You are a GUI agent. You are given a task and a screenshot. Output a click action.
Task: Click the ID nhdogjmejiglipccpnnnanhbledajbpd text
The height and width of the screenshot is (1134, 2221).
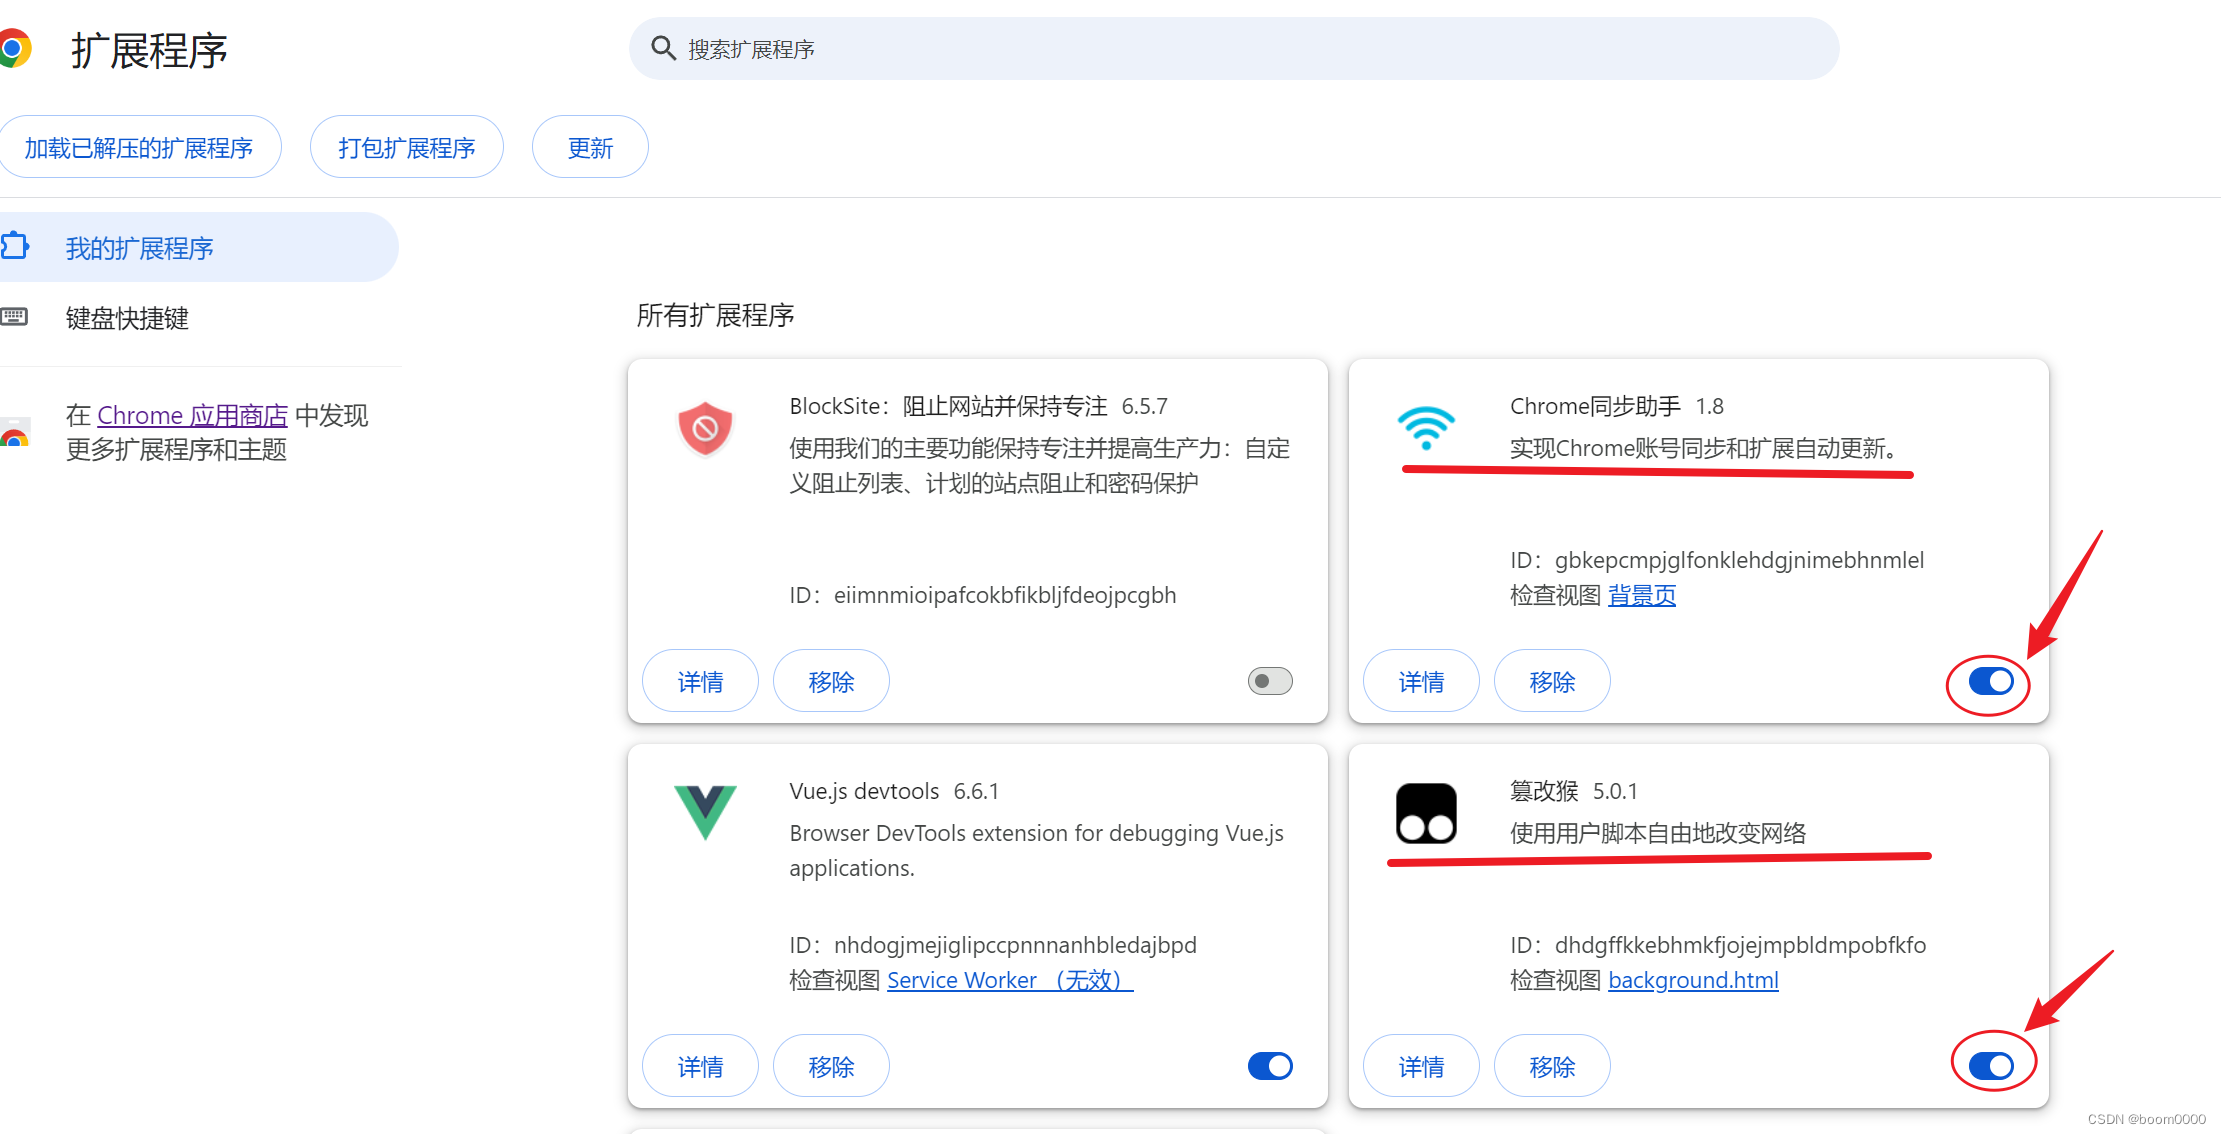tap(993, 945)
